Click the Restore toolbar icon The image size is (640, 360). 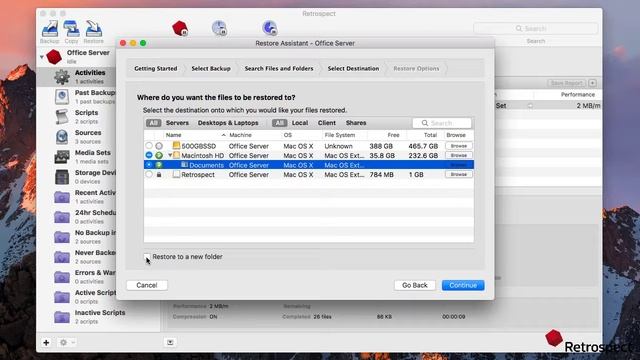(93, 29)
